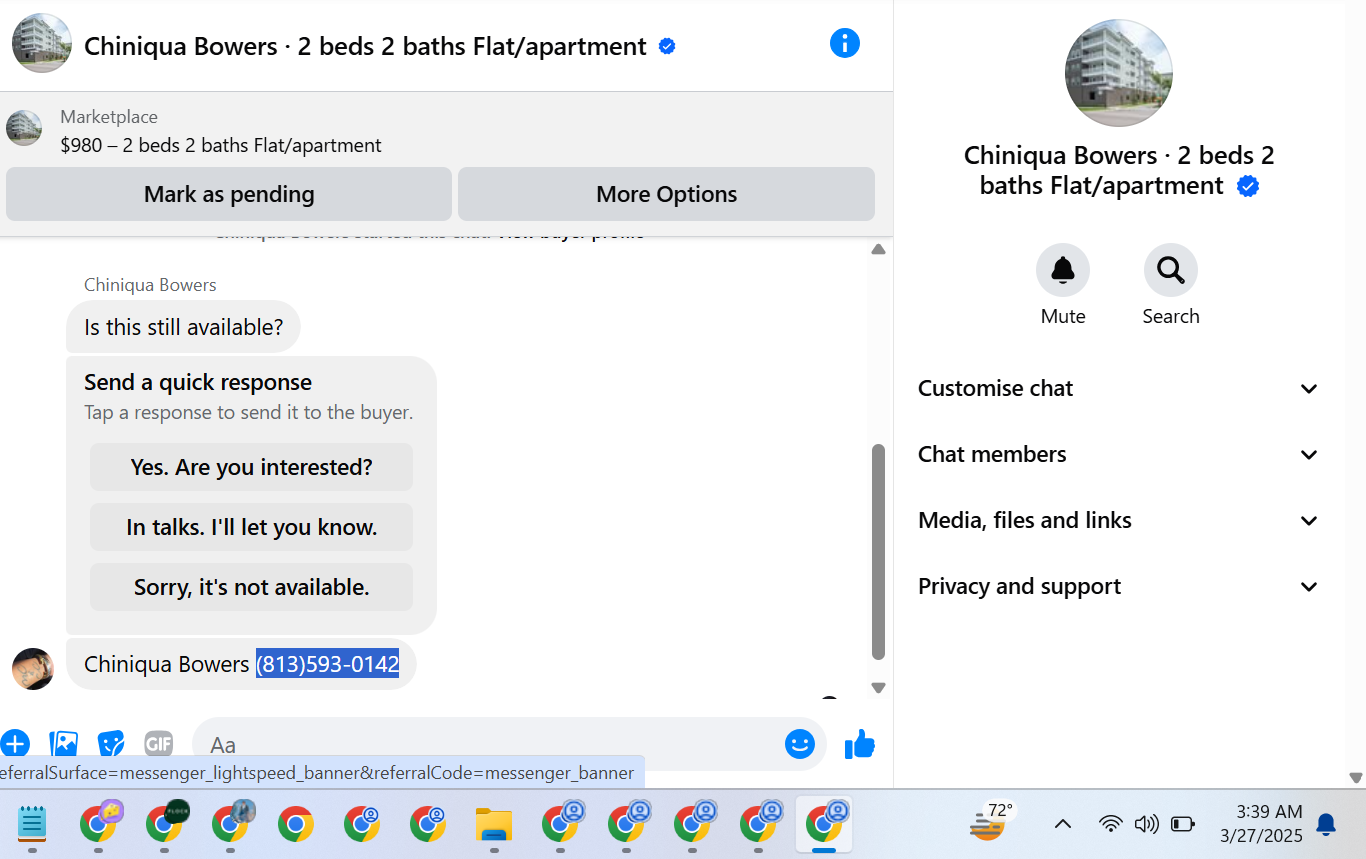This screenshot has width=1366, height=859.
Task: Check the battery status icon
Action: (1183, 824)
